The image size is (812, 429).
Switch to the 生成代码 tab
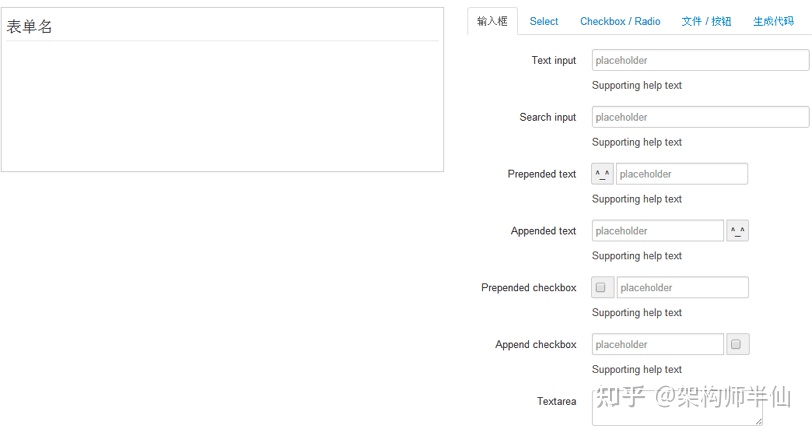coord(773,21)
